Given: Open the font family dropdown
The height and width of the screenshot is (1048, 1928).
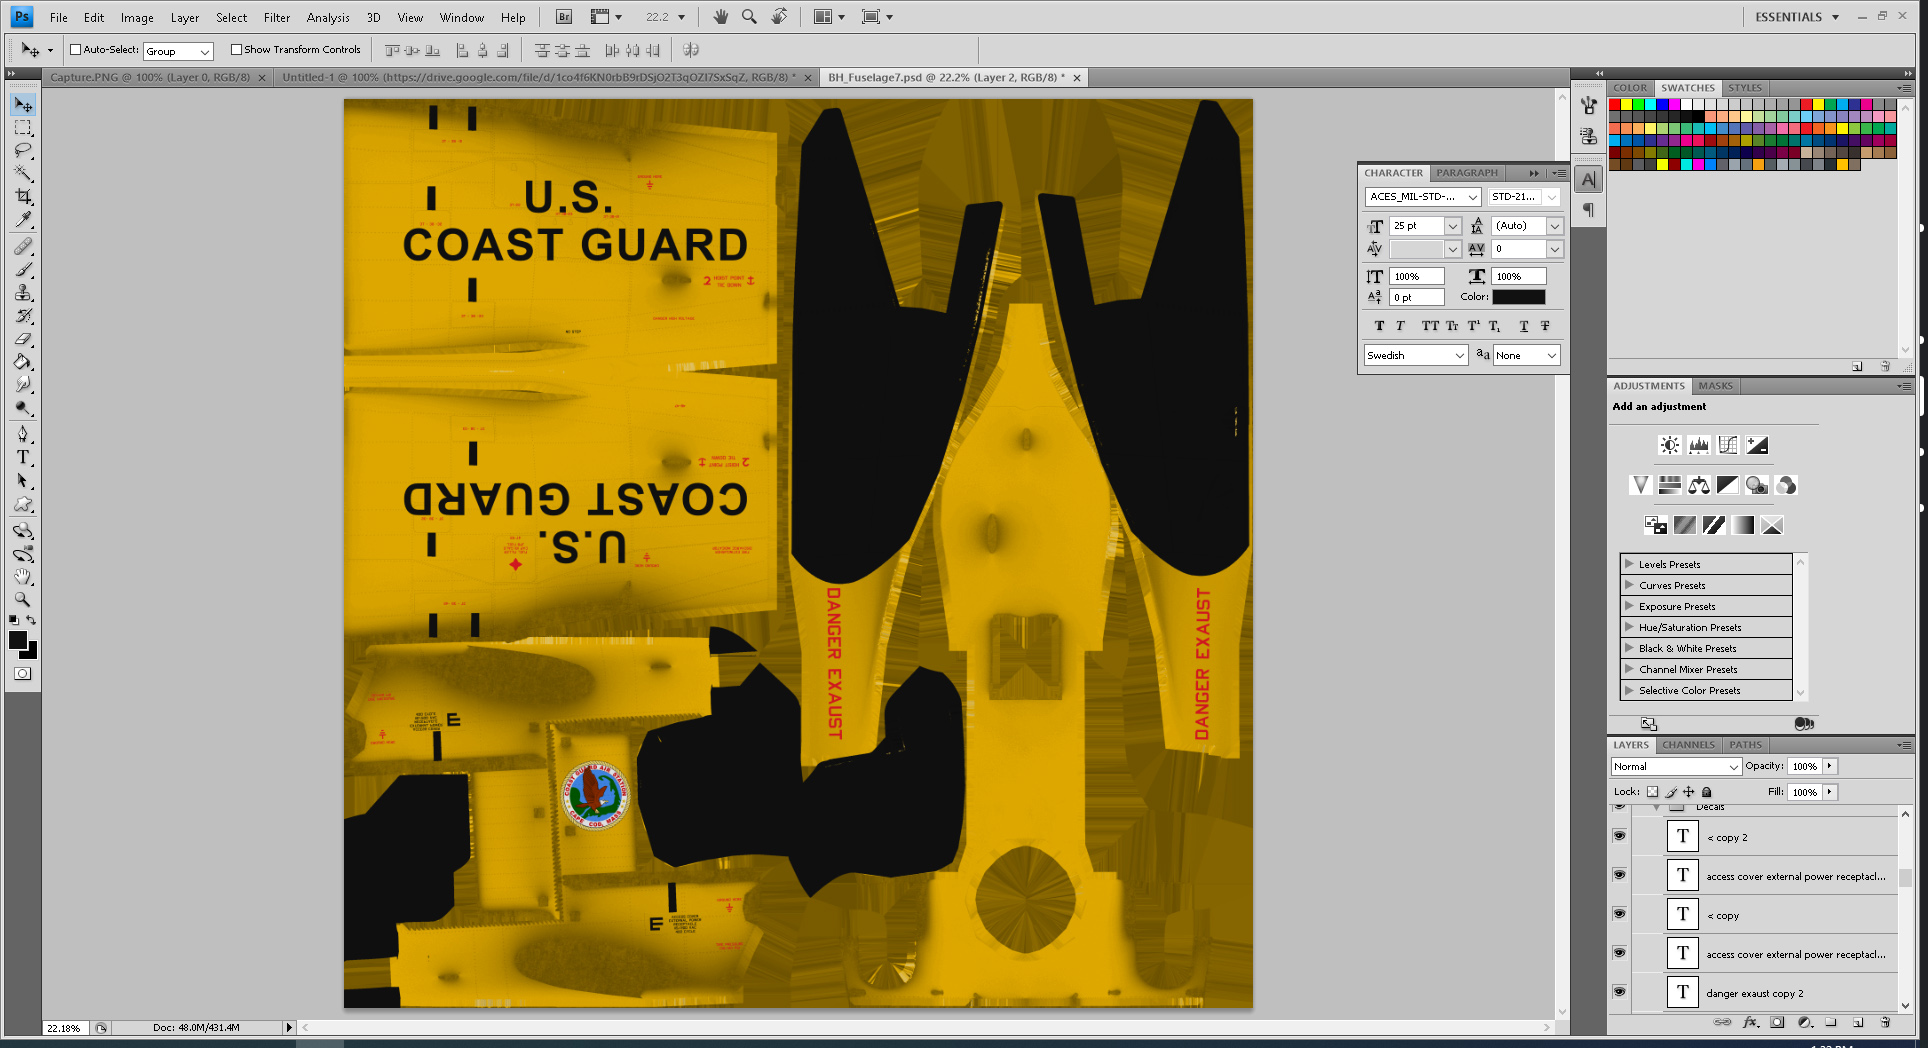Looking at the screenshot, I should (1472, 197).
